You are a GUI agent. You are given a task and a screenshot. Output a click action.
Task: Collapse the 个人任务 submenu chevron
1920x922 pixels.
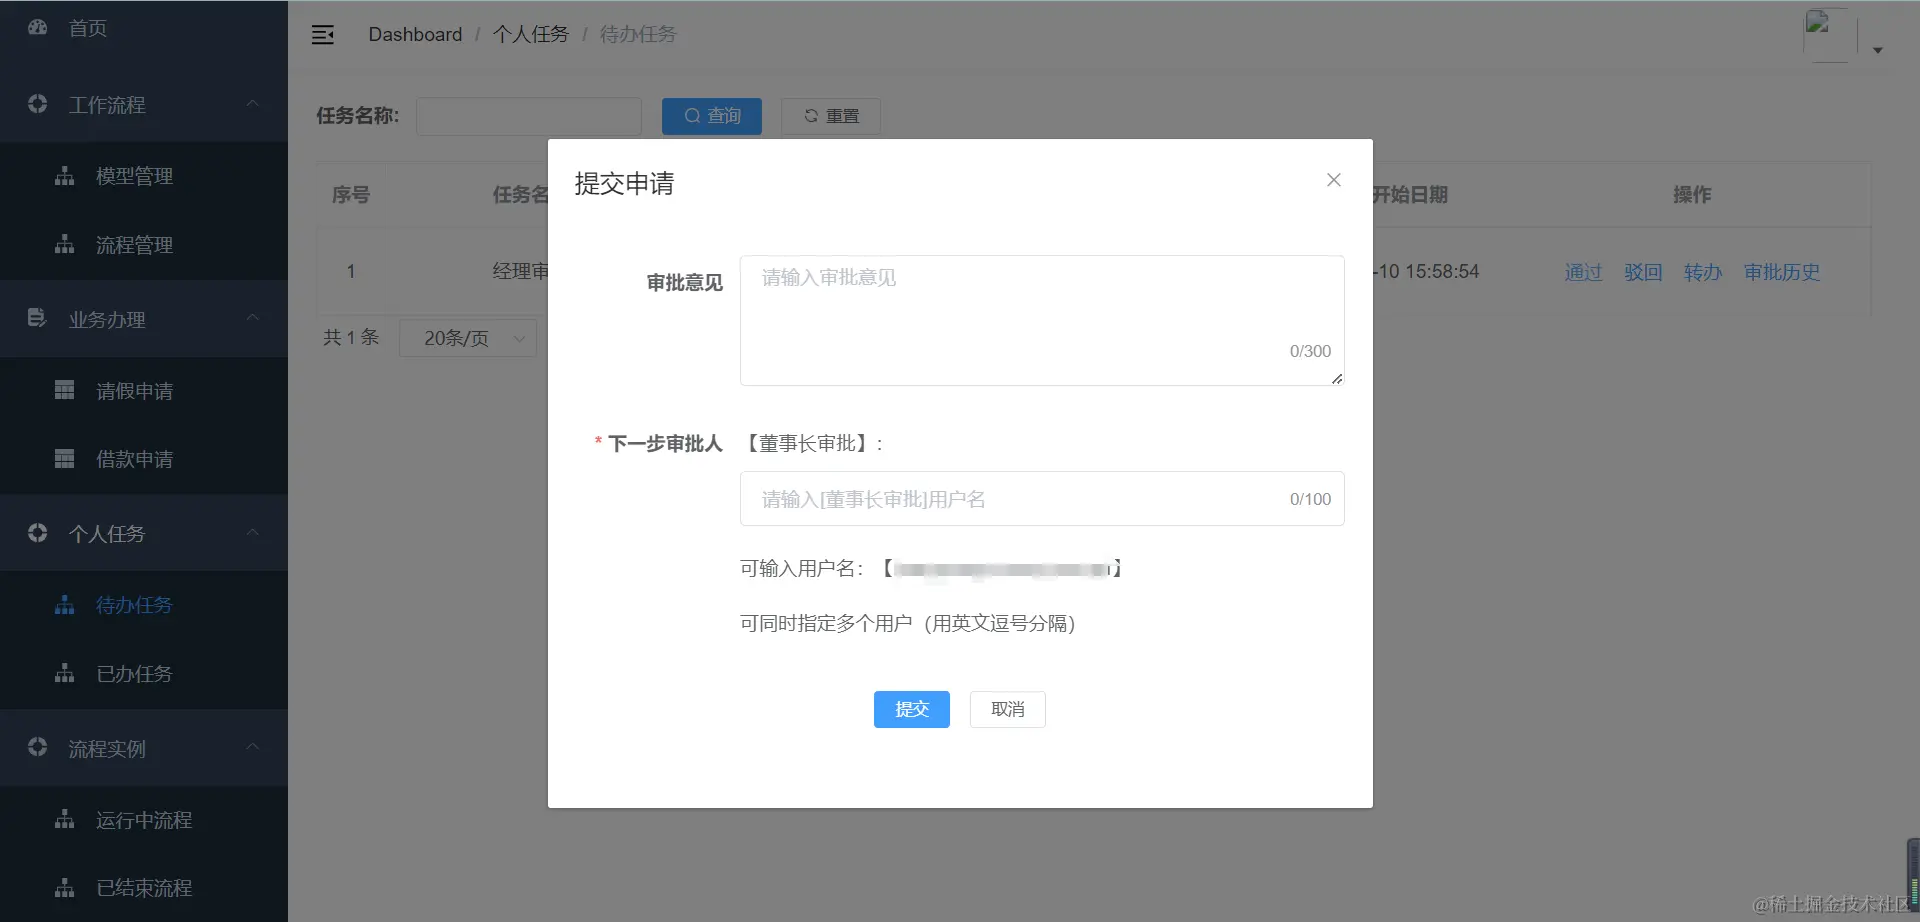(x=253, y=533)
